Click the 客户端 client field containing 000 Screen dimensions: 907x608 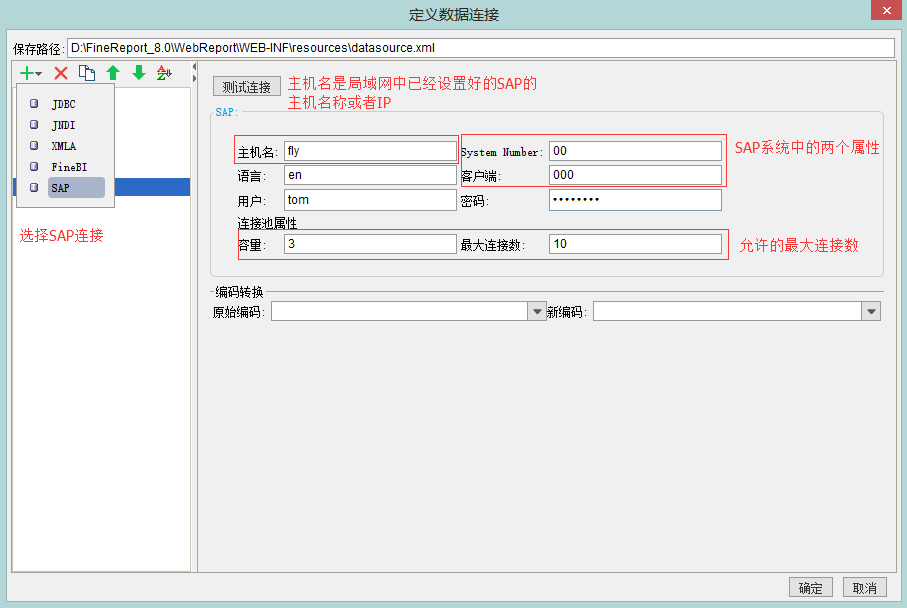tap(635, 175)
